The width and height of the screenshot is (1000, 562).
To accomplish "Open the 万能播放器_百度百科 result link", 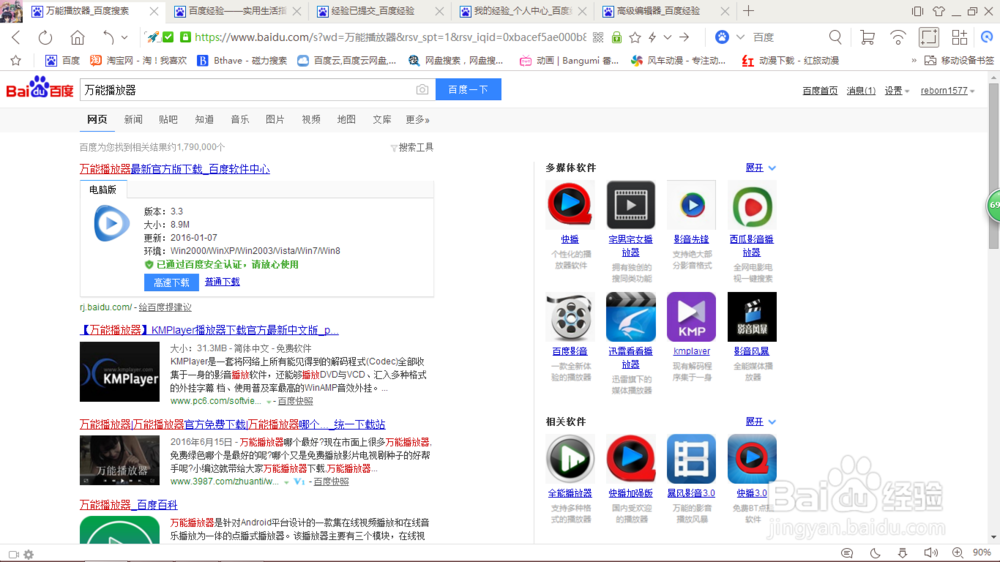I will point(128,505).
